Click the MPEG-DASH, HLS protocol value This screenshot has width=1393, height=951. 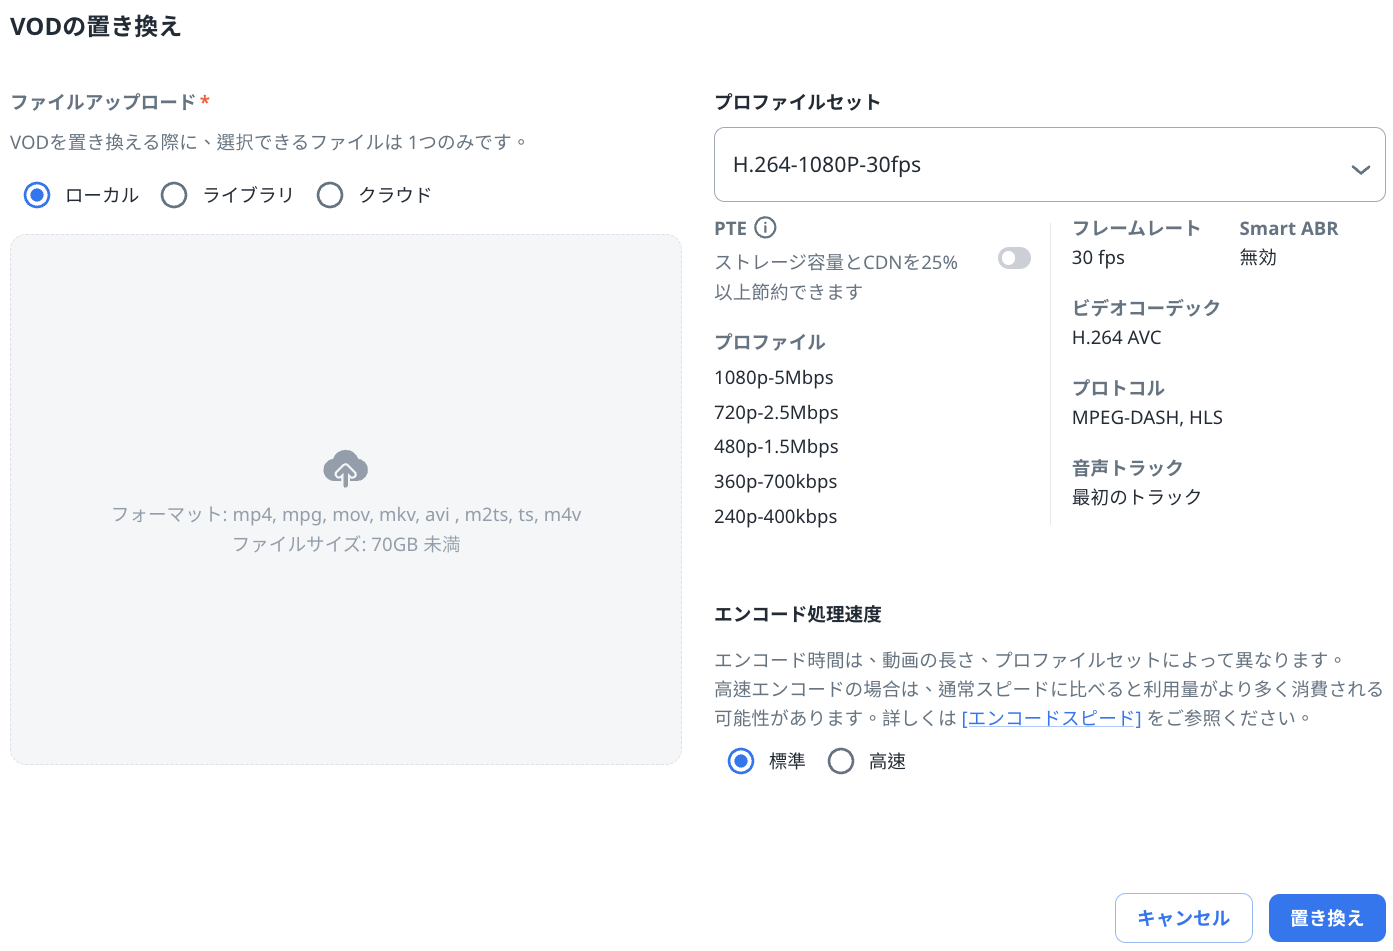click(1147, 418)
